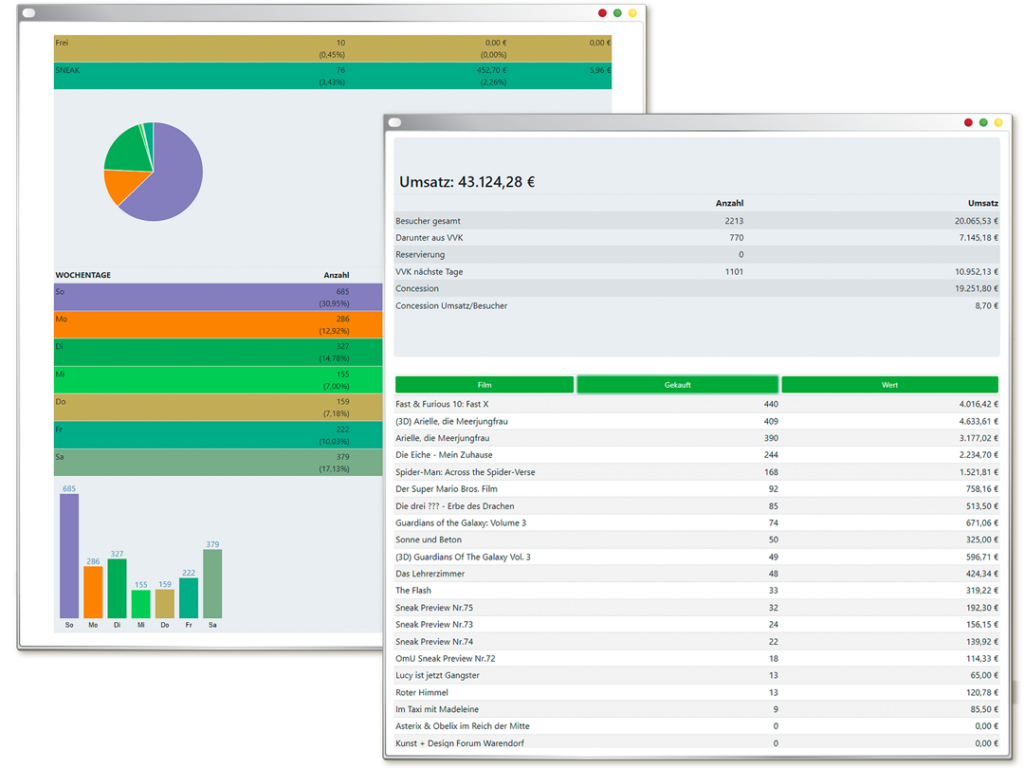
Task: Click the green dot of back window
Action: pos(617,13)
